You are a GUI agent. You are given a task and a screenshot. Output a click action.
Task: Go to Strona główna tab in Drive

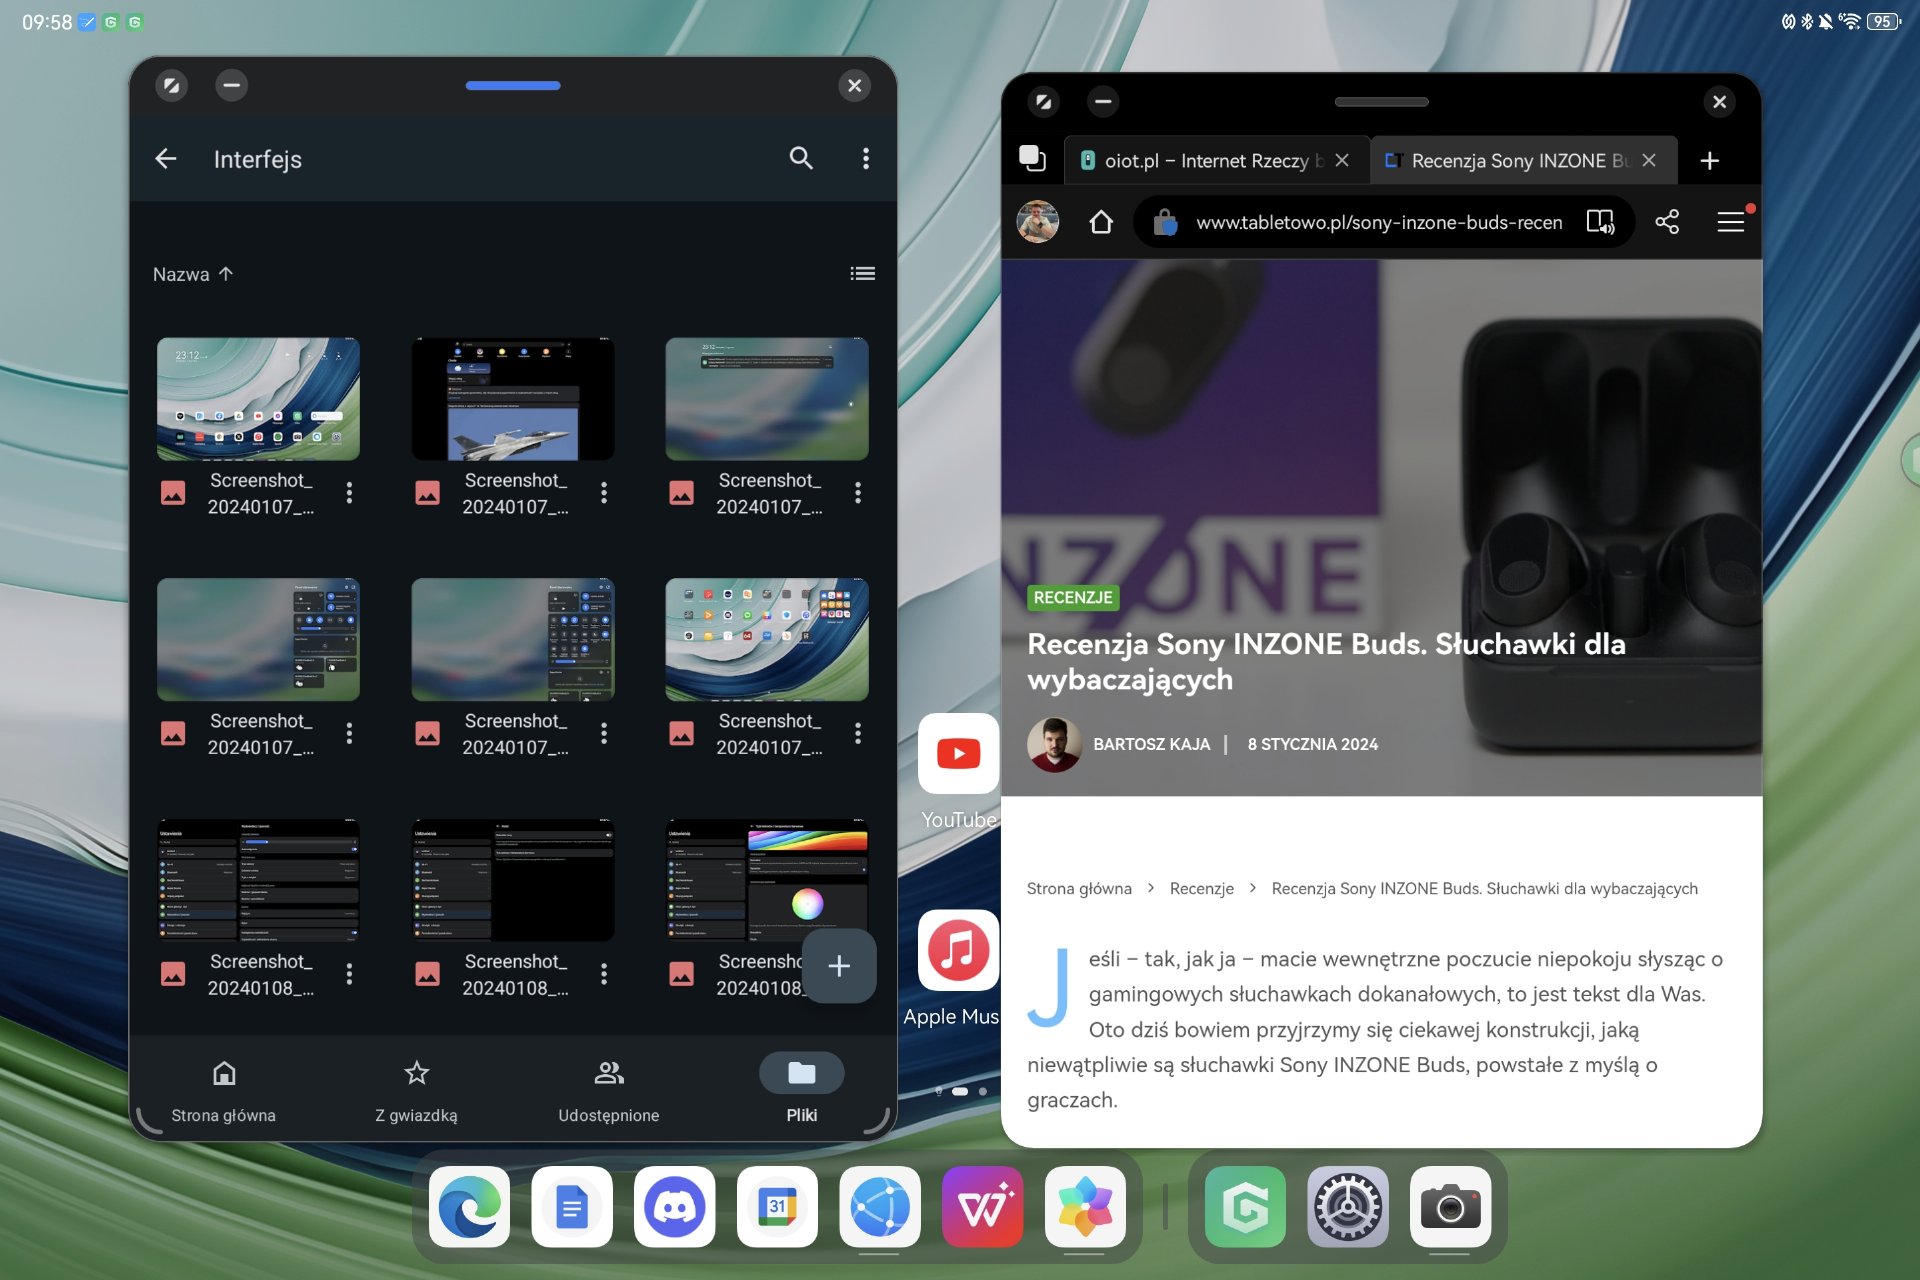pyautogui.click(x=224, y=1090)
